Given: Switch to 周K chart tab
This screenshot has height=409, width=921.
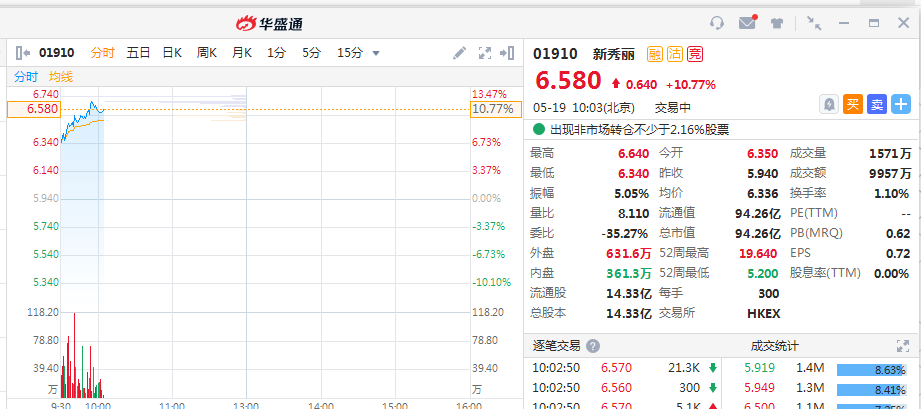Looking at the screenshot, I should [207, 53].
